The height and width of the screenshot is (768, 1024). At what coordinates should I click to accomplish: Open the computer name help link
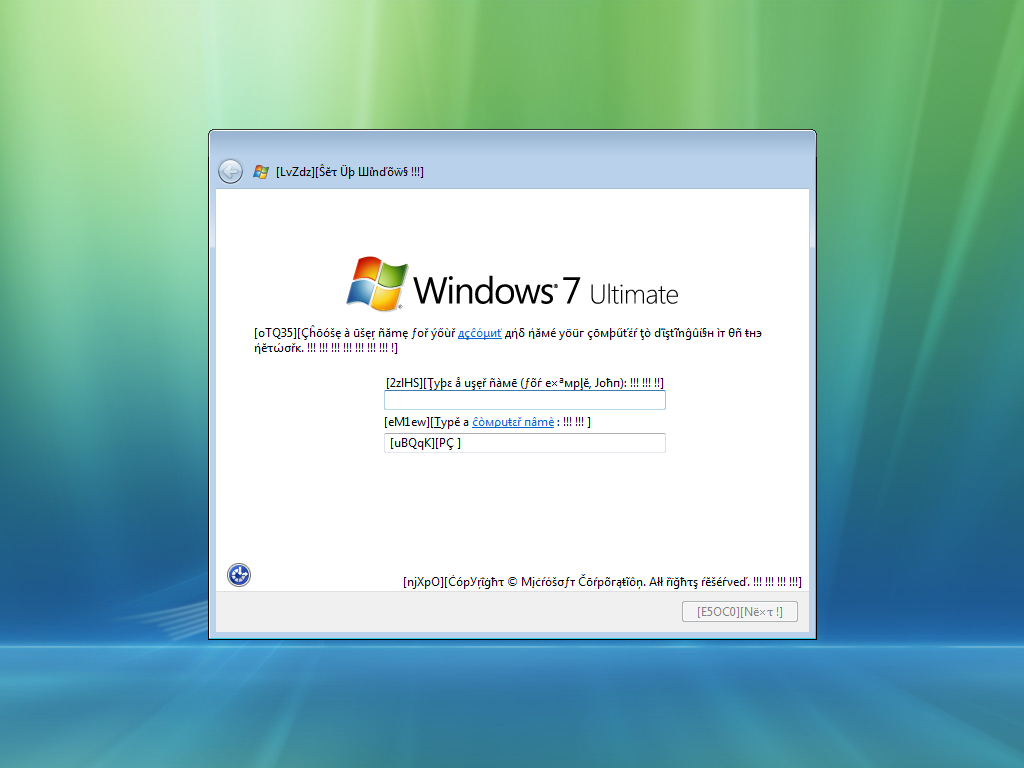[513, 422]
